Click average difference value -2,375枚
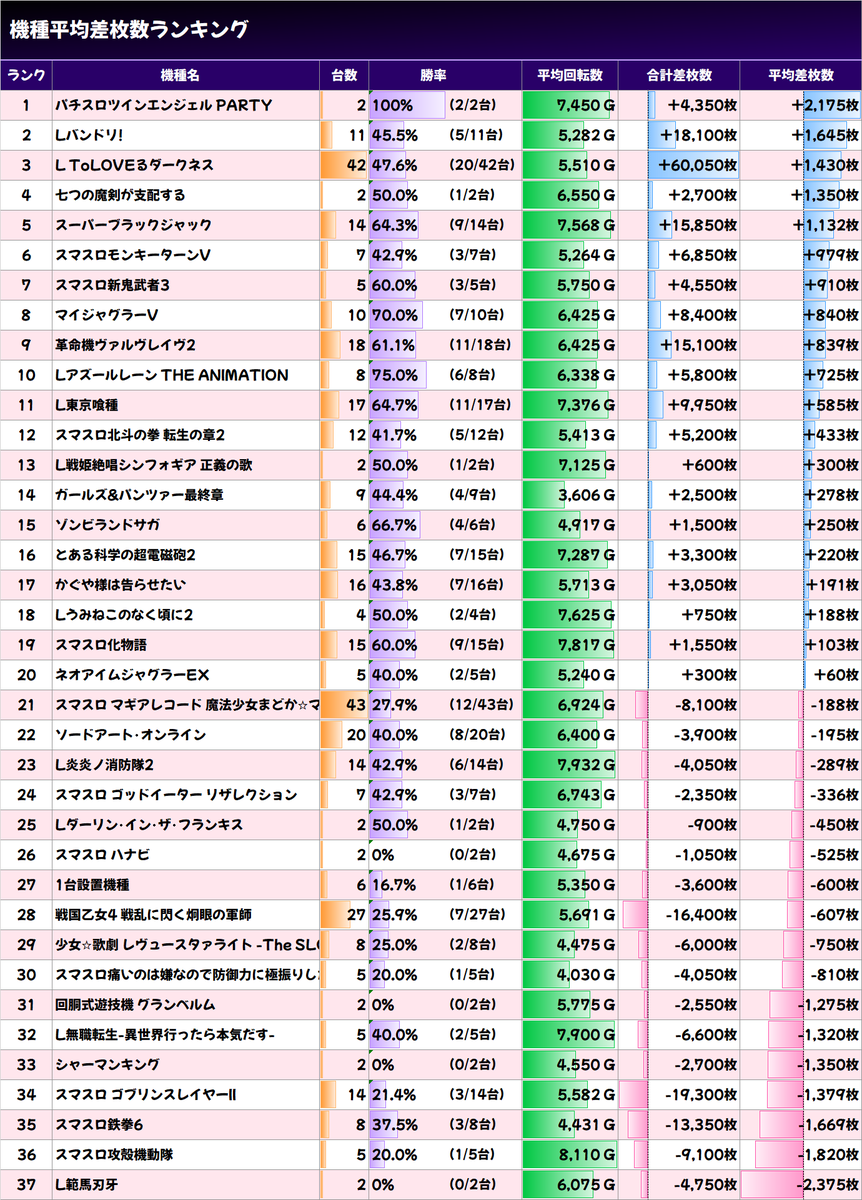 [x=827, y=1185]
